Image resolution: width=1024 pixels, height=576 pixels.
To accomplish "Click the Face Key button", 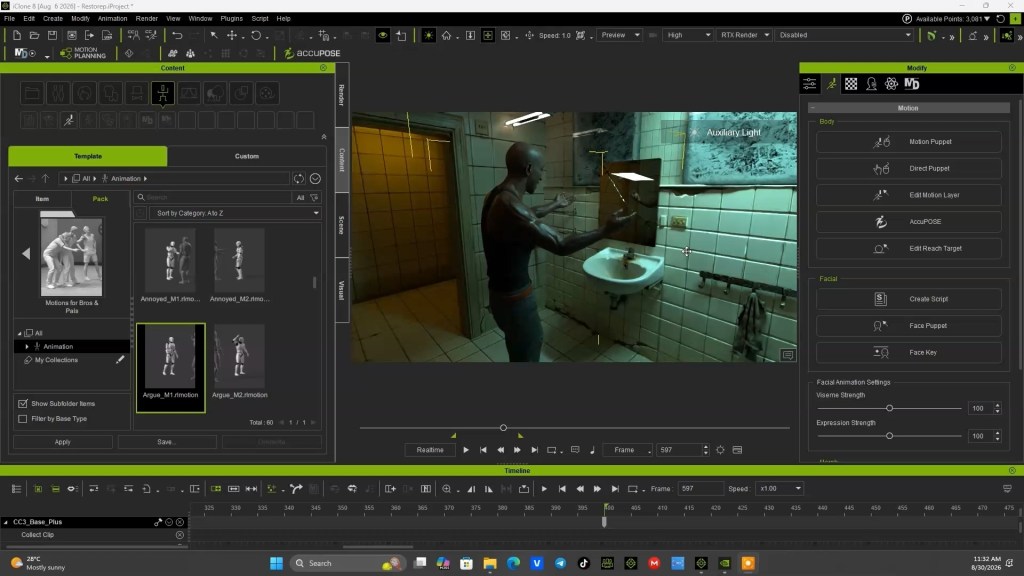I will coord(908,353).
